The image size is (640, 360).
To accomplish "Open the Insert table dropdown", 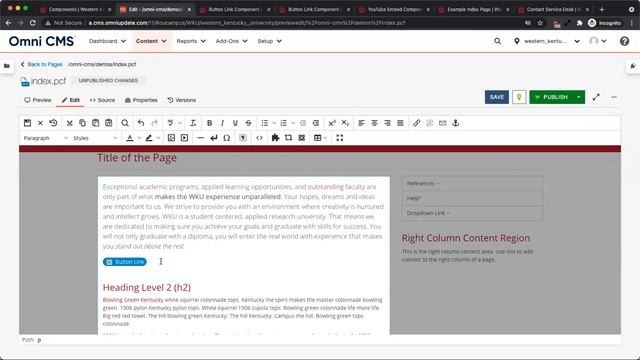I will 320,138.
